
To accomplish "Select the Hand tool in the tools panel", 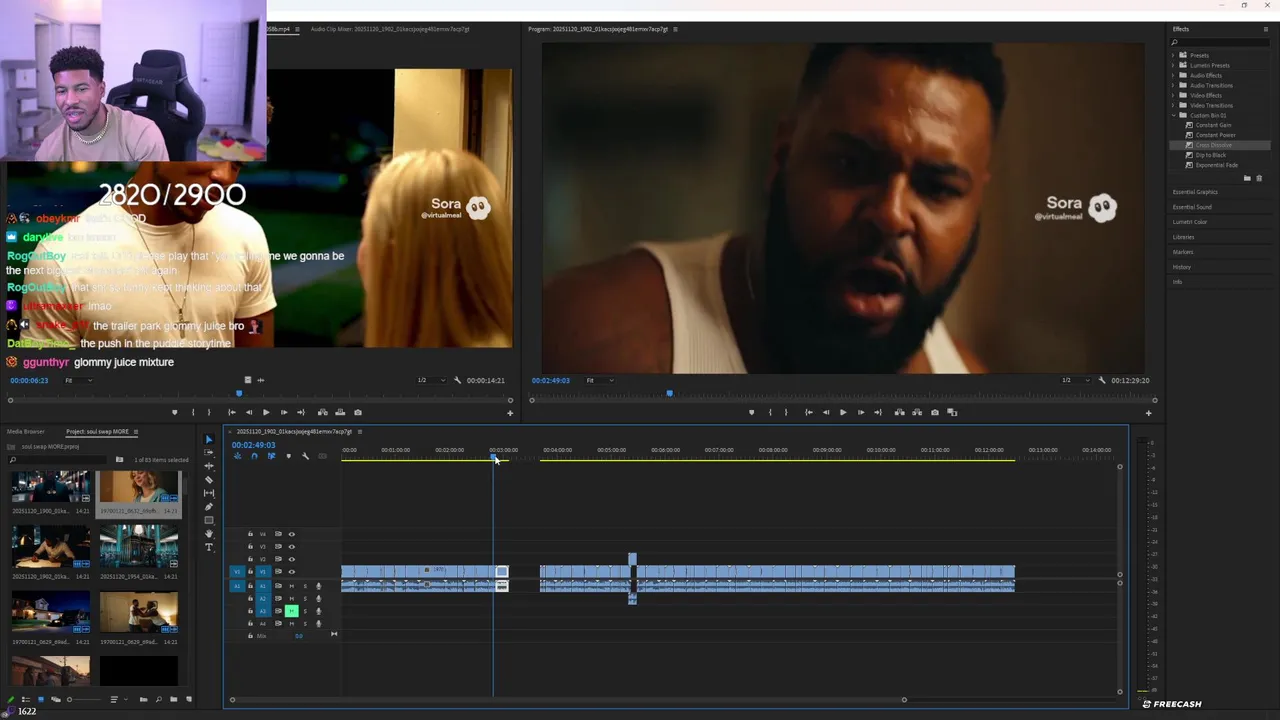I will pos(209,534).
